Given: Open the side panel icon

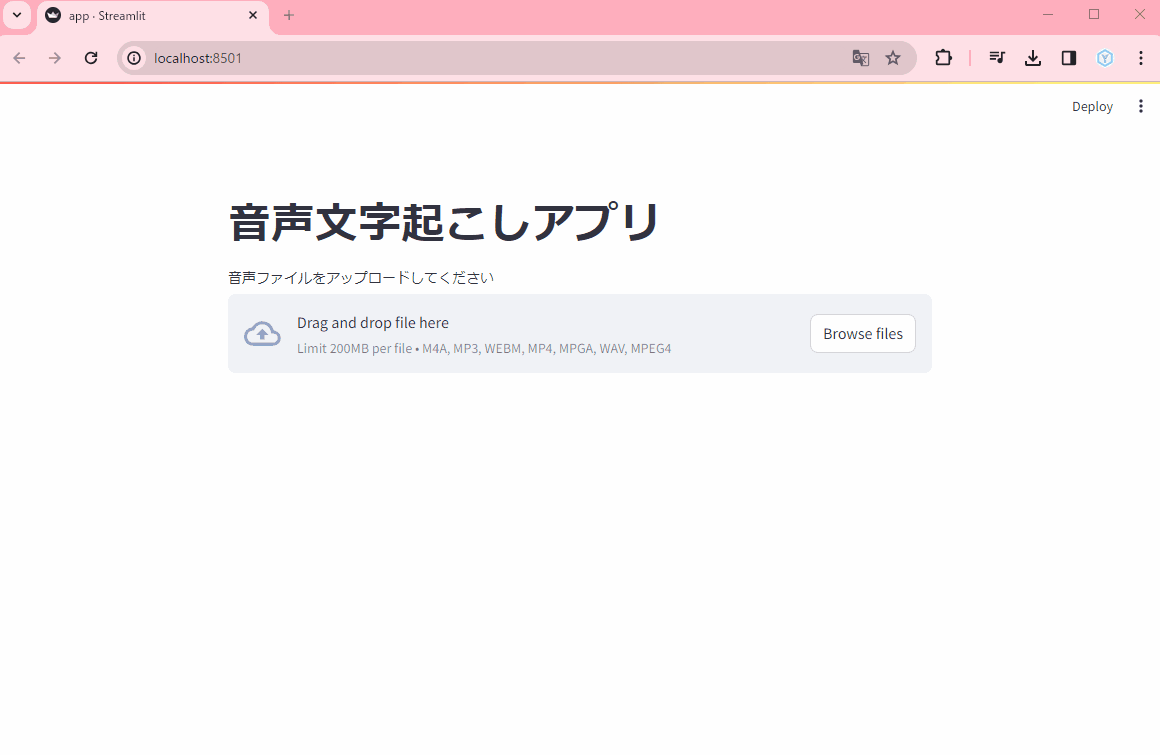Looking at the screenshot, I should tap(1068, 58).
